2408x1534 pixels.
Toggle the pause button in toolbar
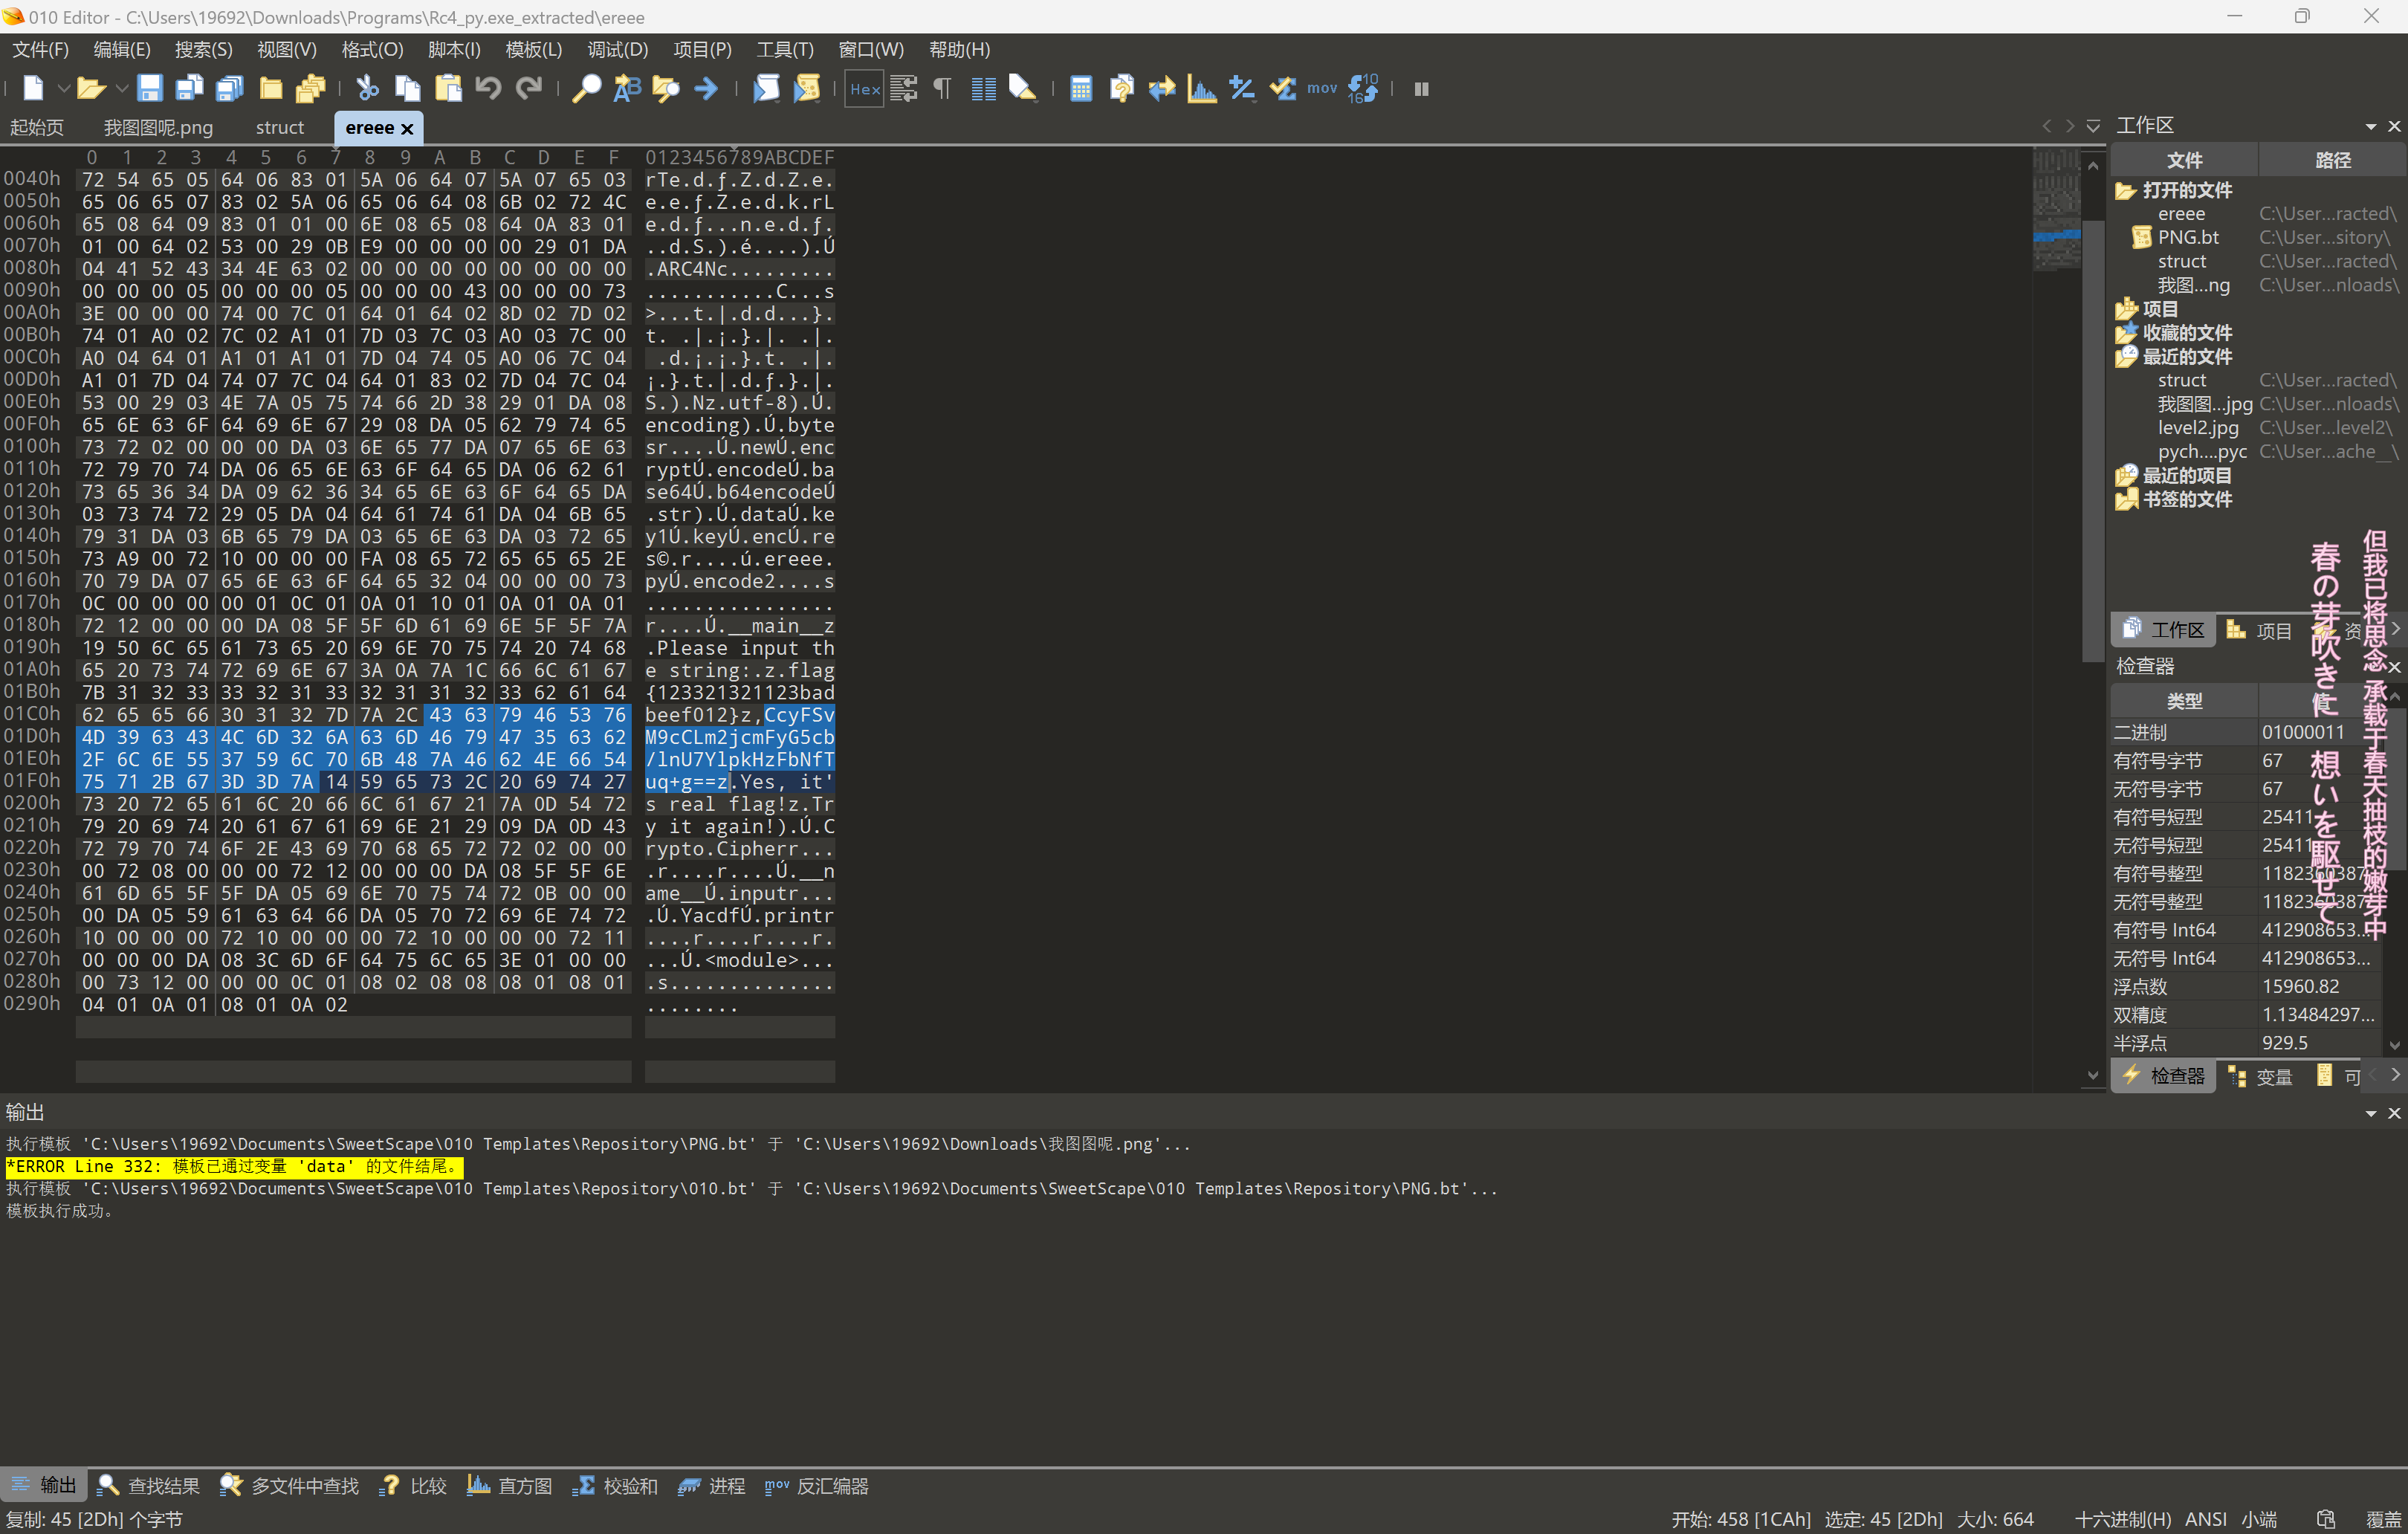pos(1421,89)
